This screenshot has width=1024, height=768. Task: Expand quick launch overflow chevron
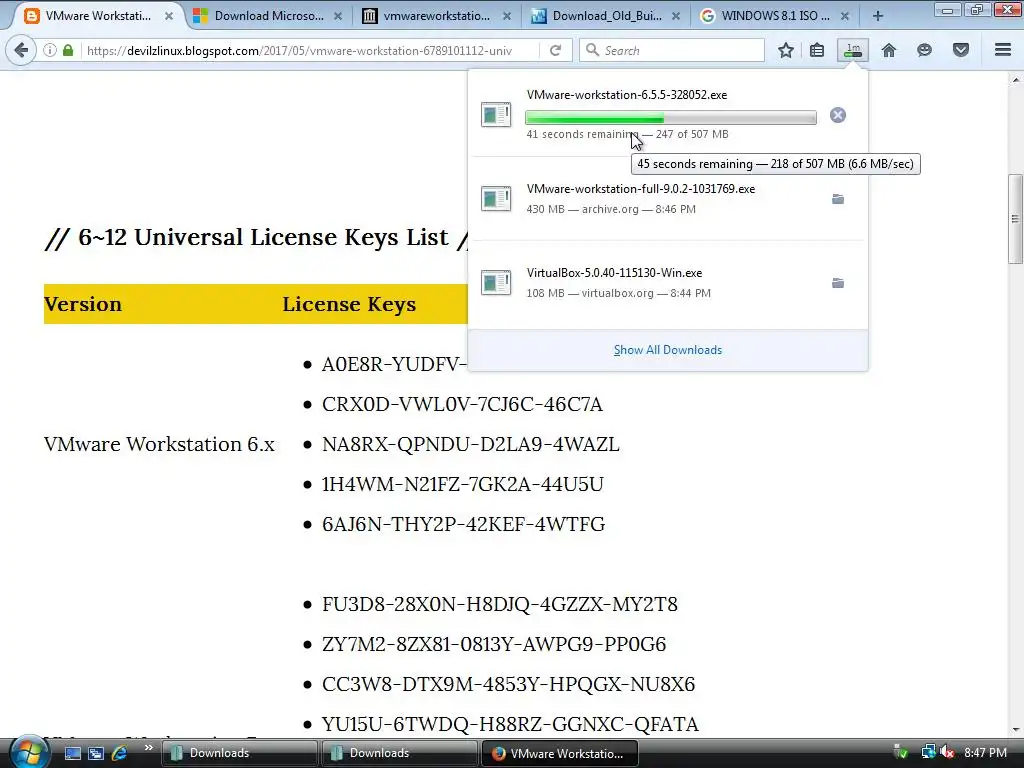(x=149, y=748)
